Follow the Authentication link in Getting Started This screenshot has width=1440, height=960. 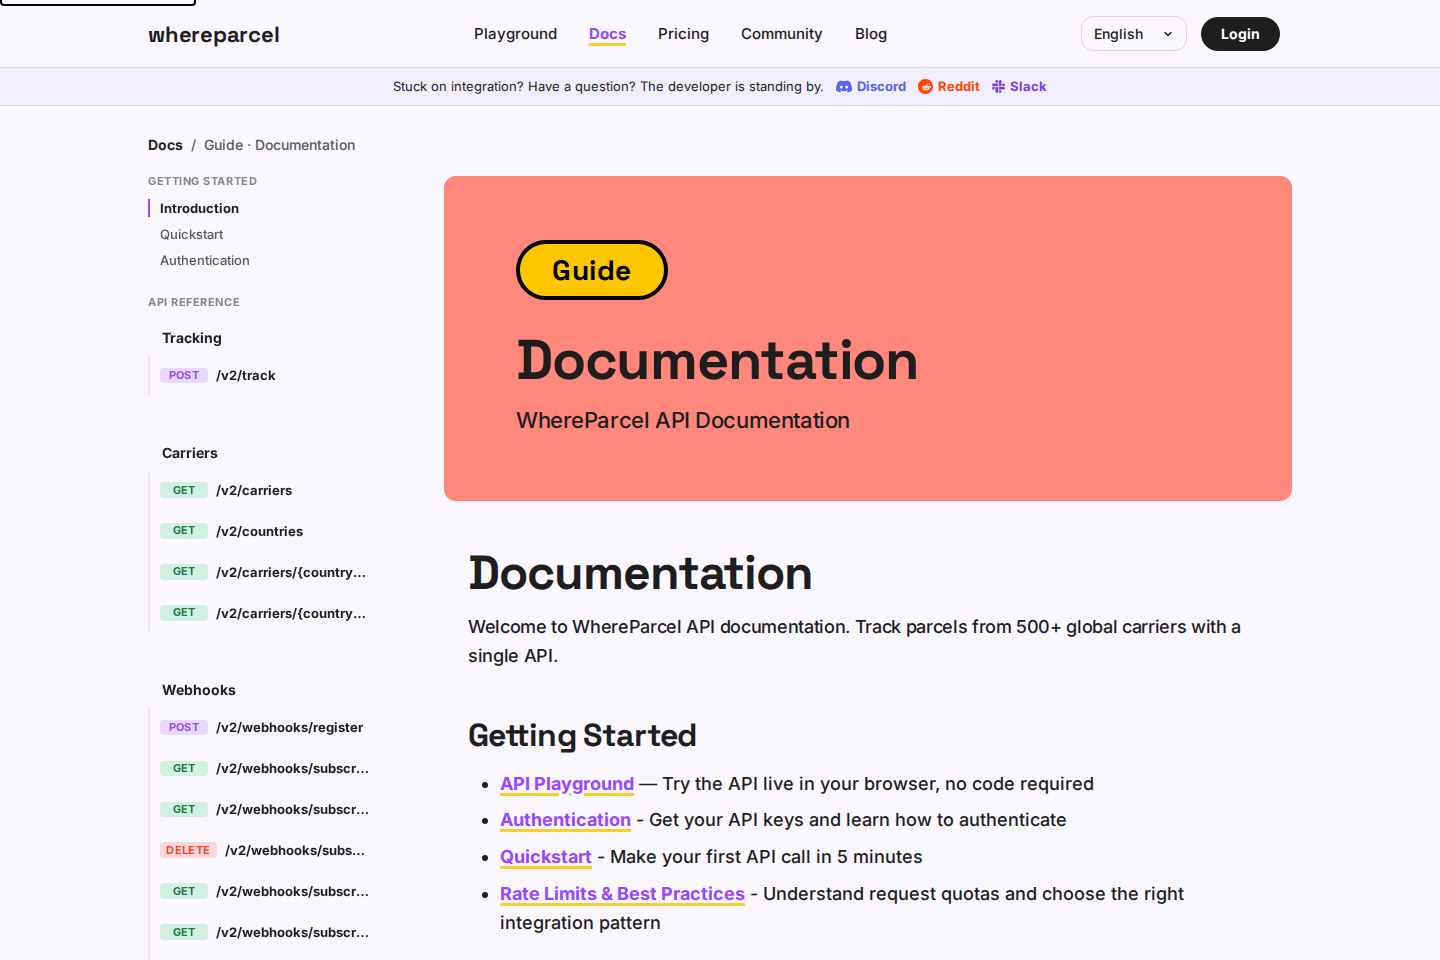(565, 820)
